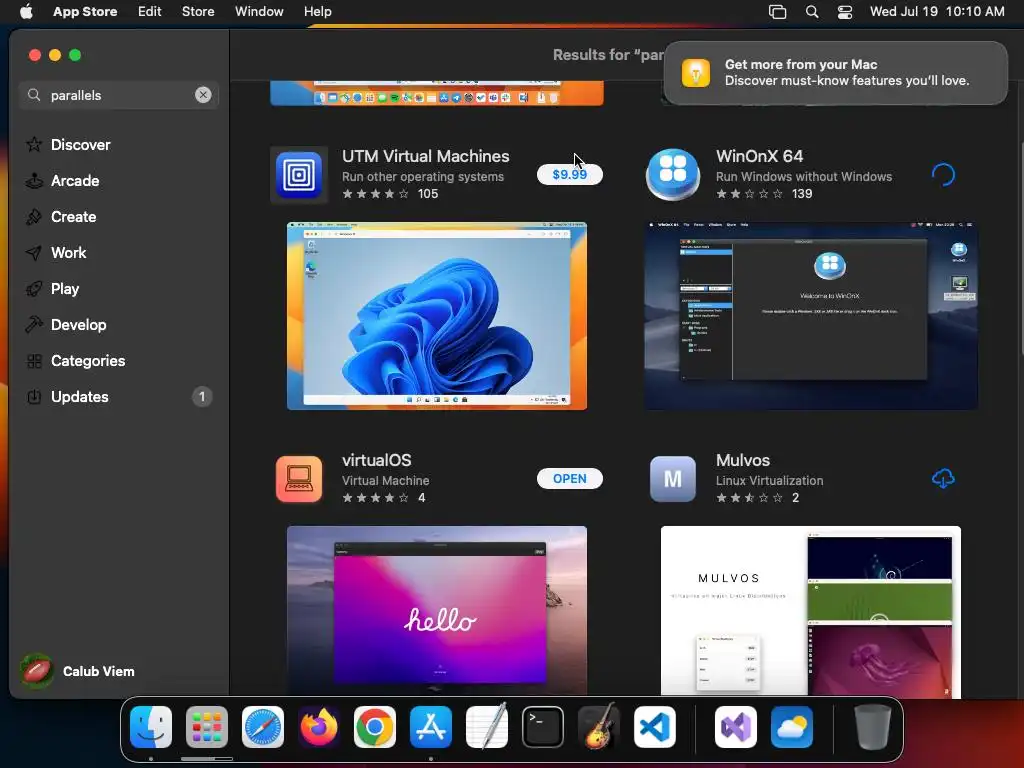The image size is (1024, 768).
Task: View the UTM Windows 11 screenshot
Action: [x=437, y=316]
